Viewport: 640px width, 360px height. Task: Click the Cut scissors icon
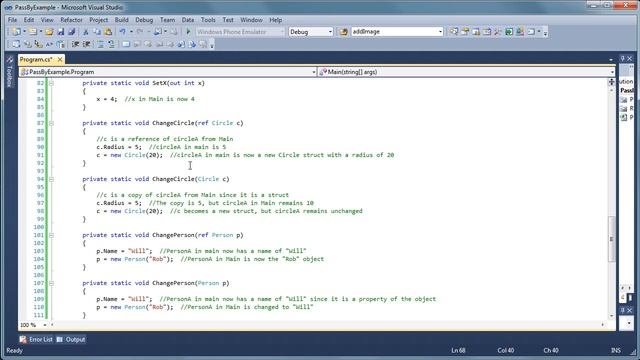pyautogui.click(x=86, y=32)
